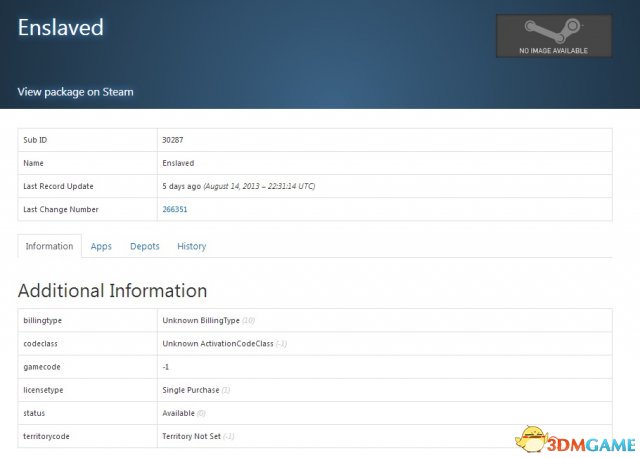Click the Territory Not Set value
The image size is (640, 458).
[197, 436]
